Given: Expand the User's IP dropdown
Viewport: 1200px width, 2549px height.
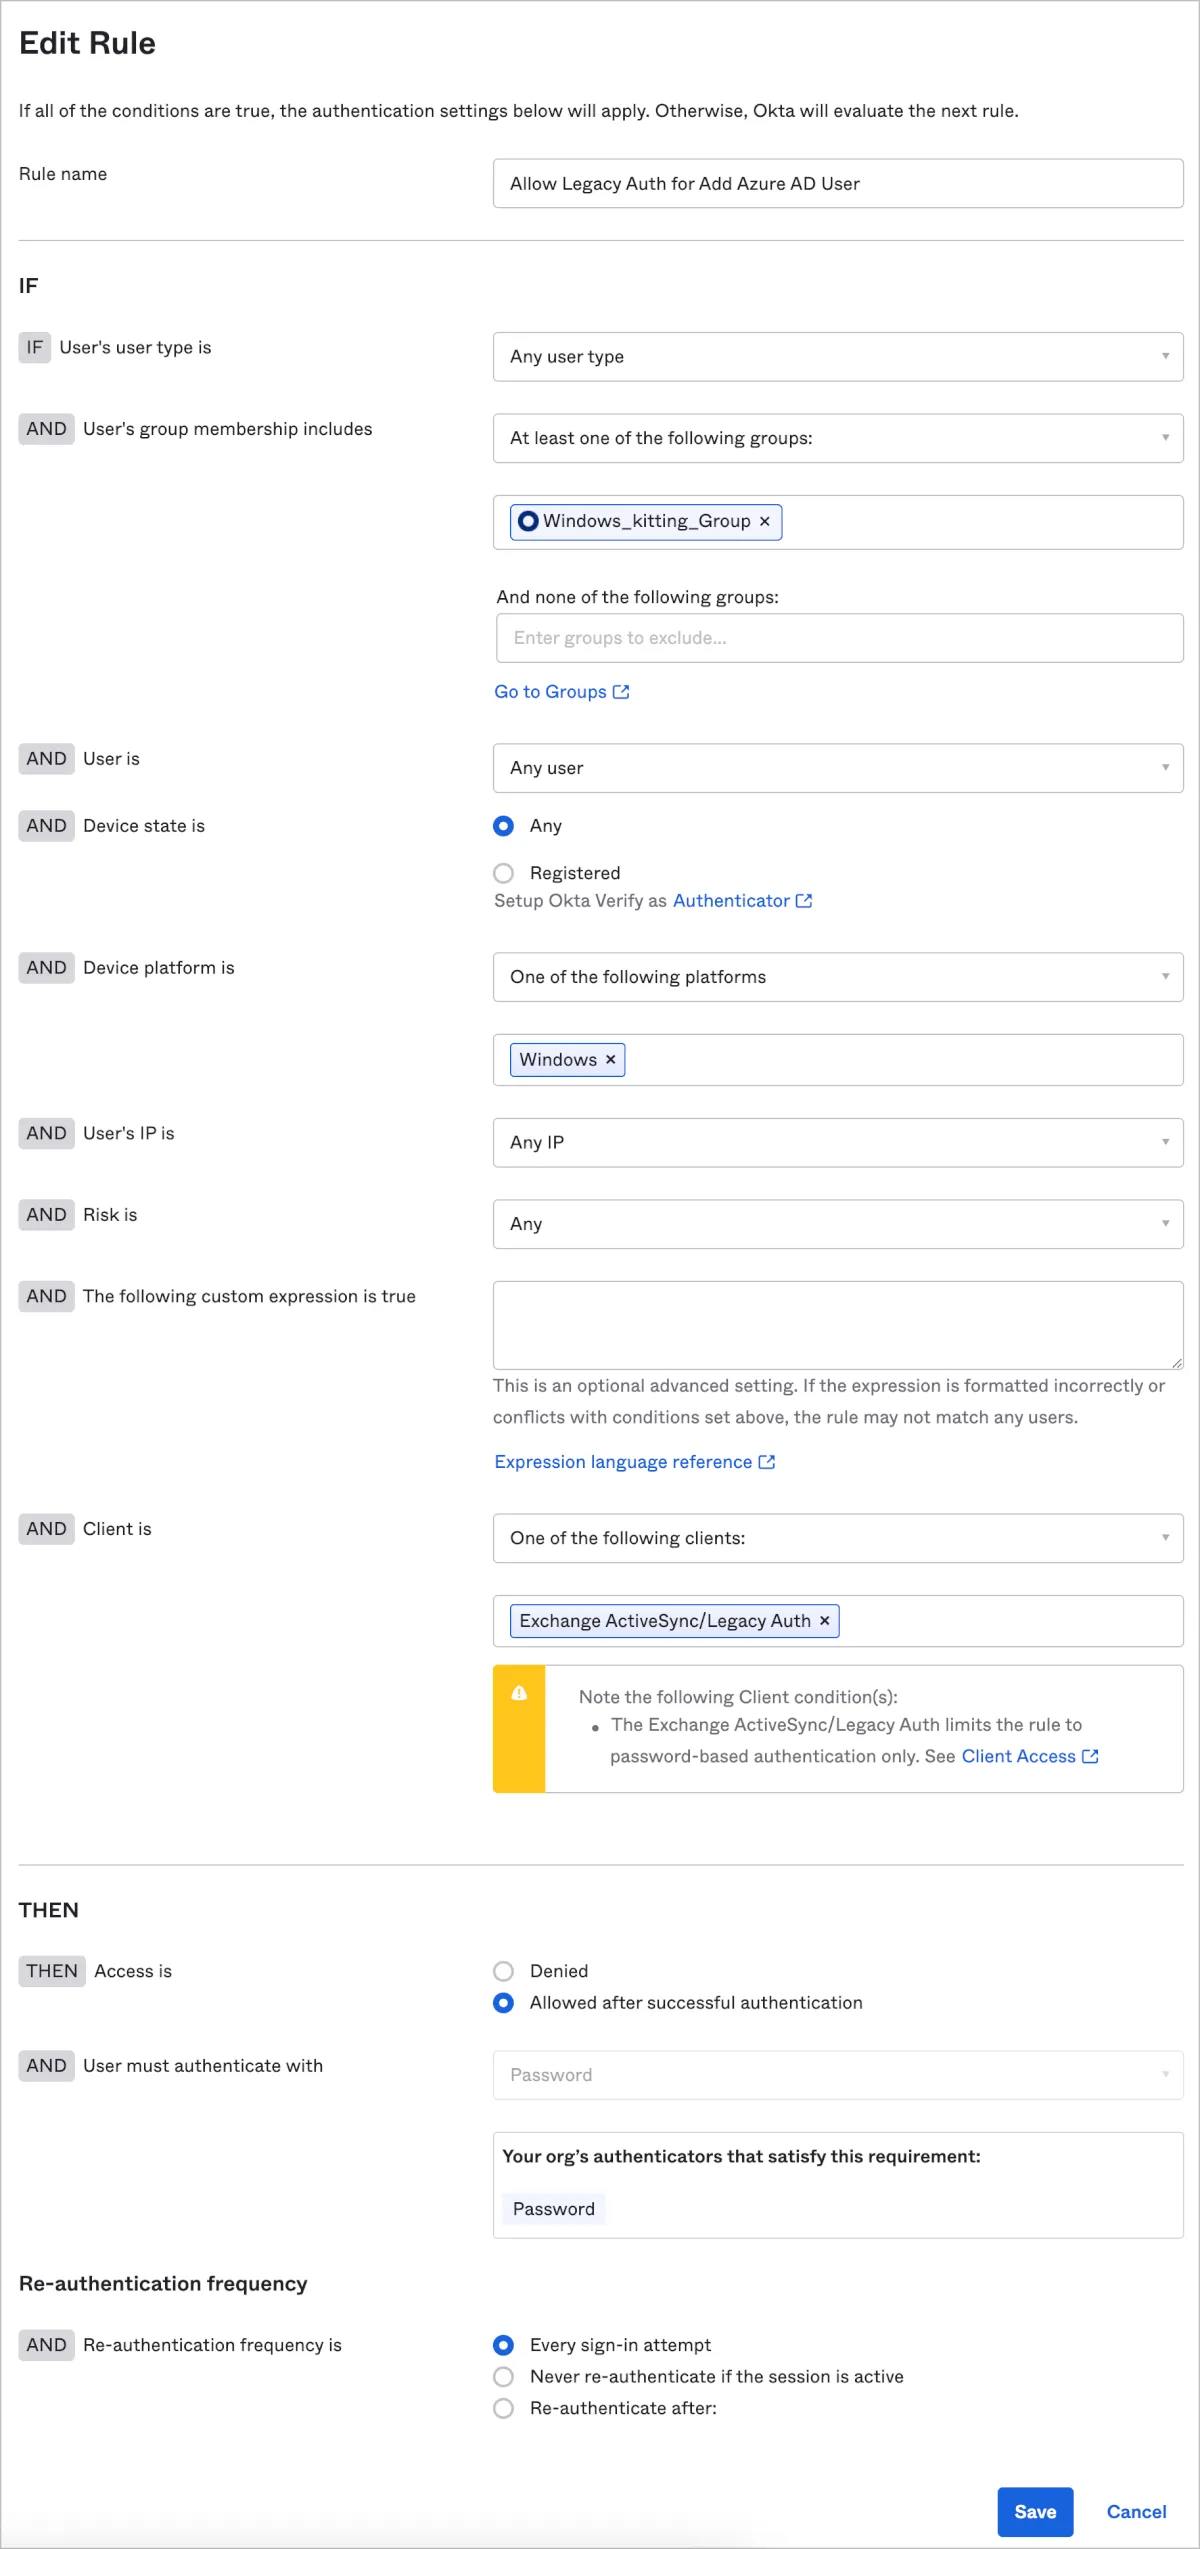Looking at the screenshot, I should coord(838,1142).
